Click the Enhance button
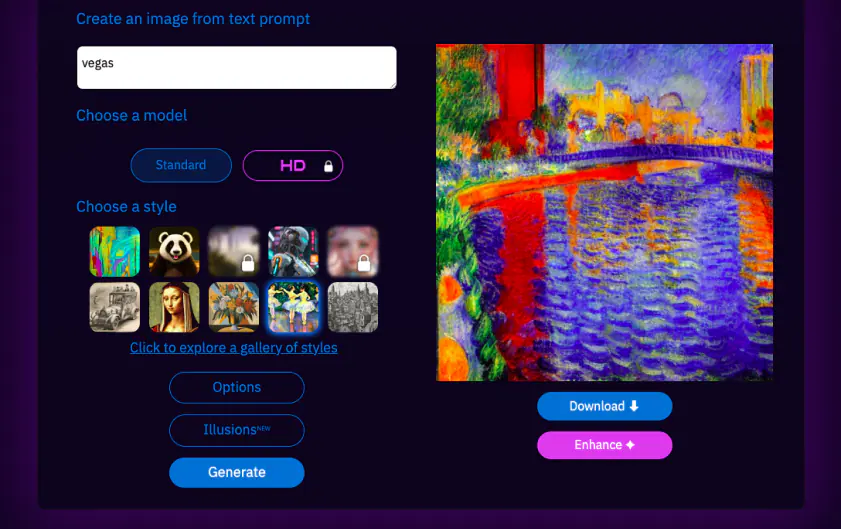Viewport: 841px width, 529px height. [604, 445]
